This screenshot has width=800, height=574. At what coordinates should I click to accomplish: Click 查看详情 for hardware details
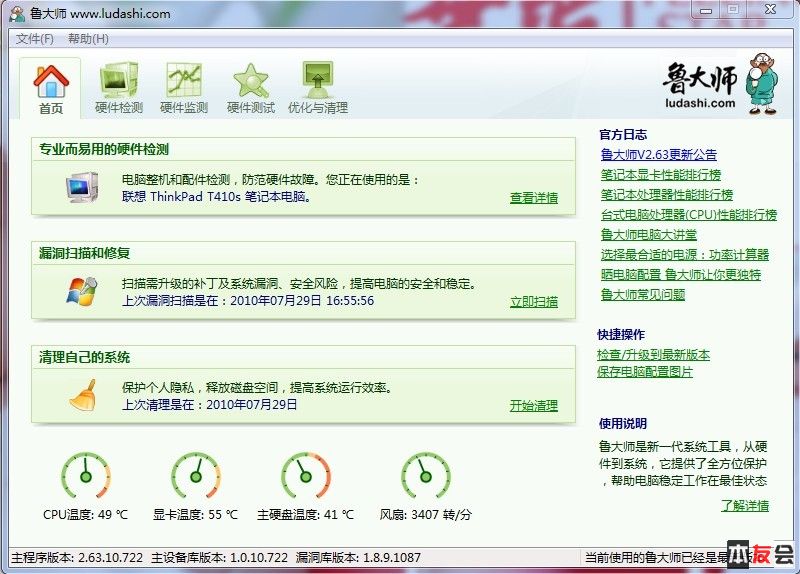pos(534,198)
